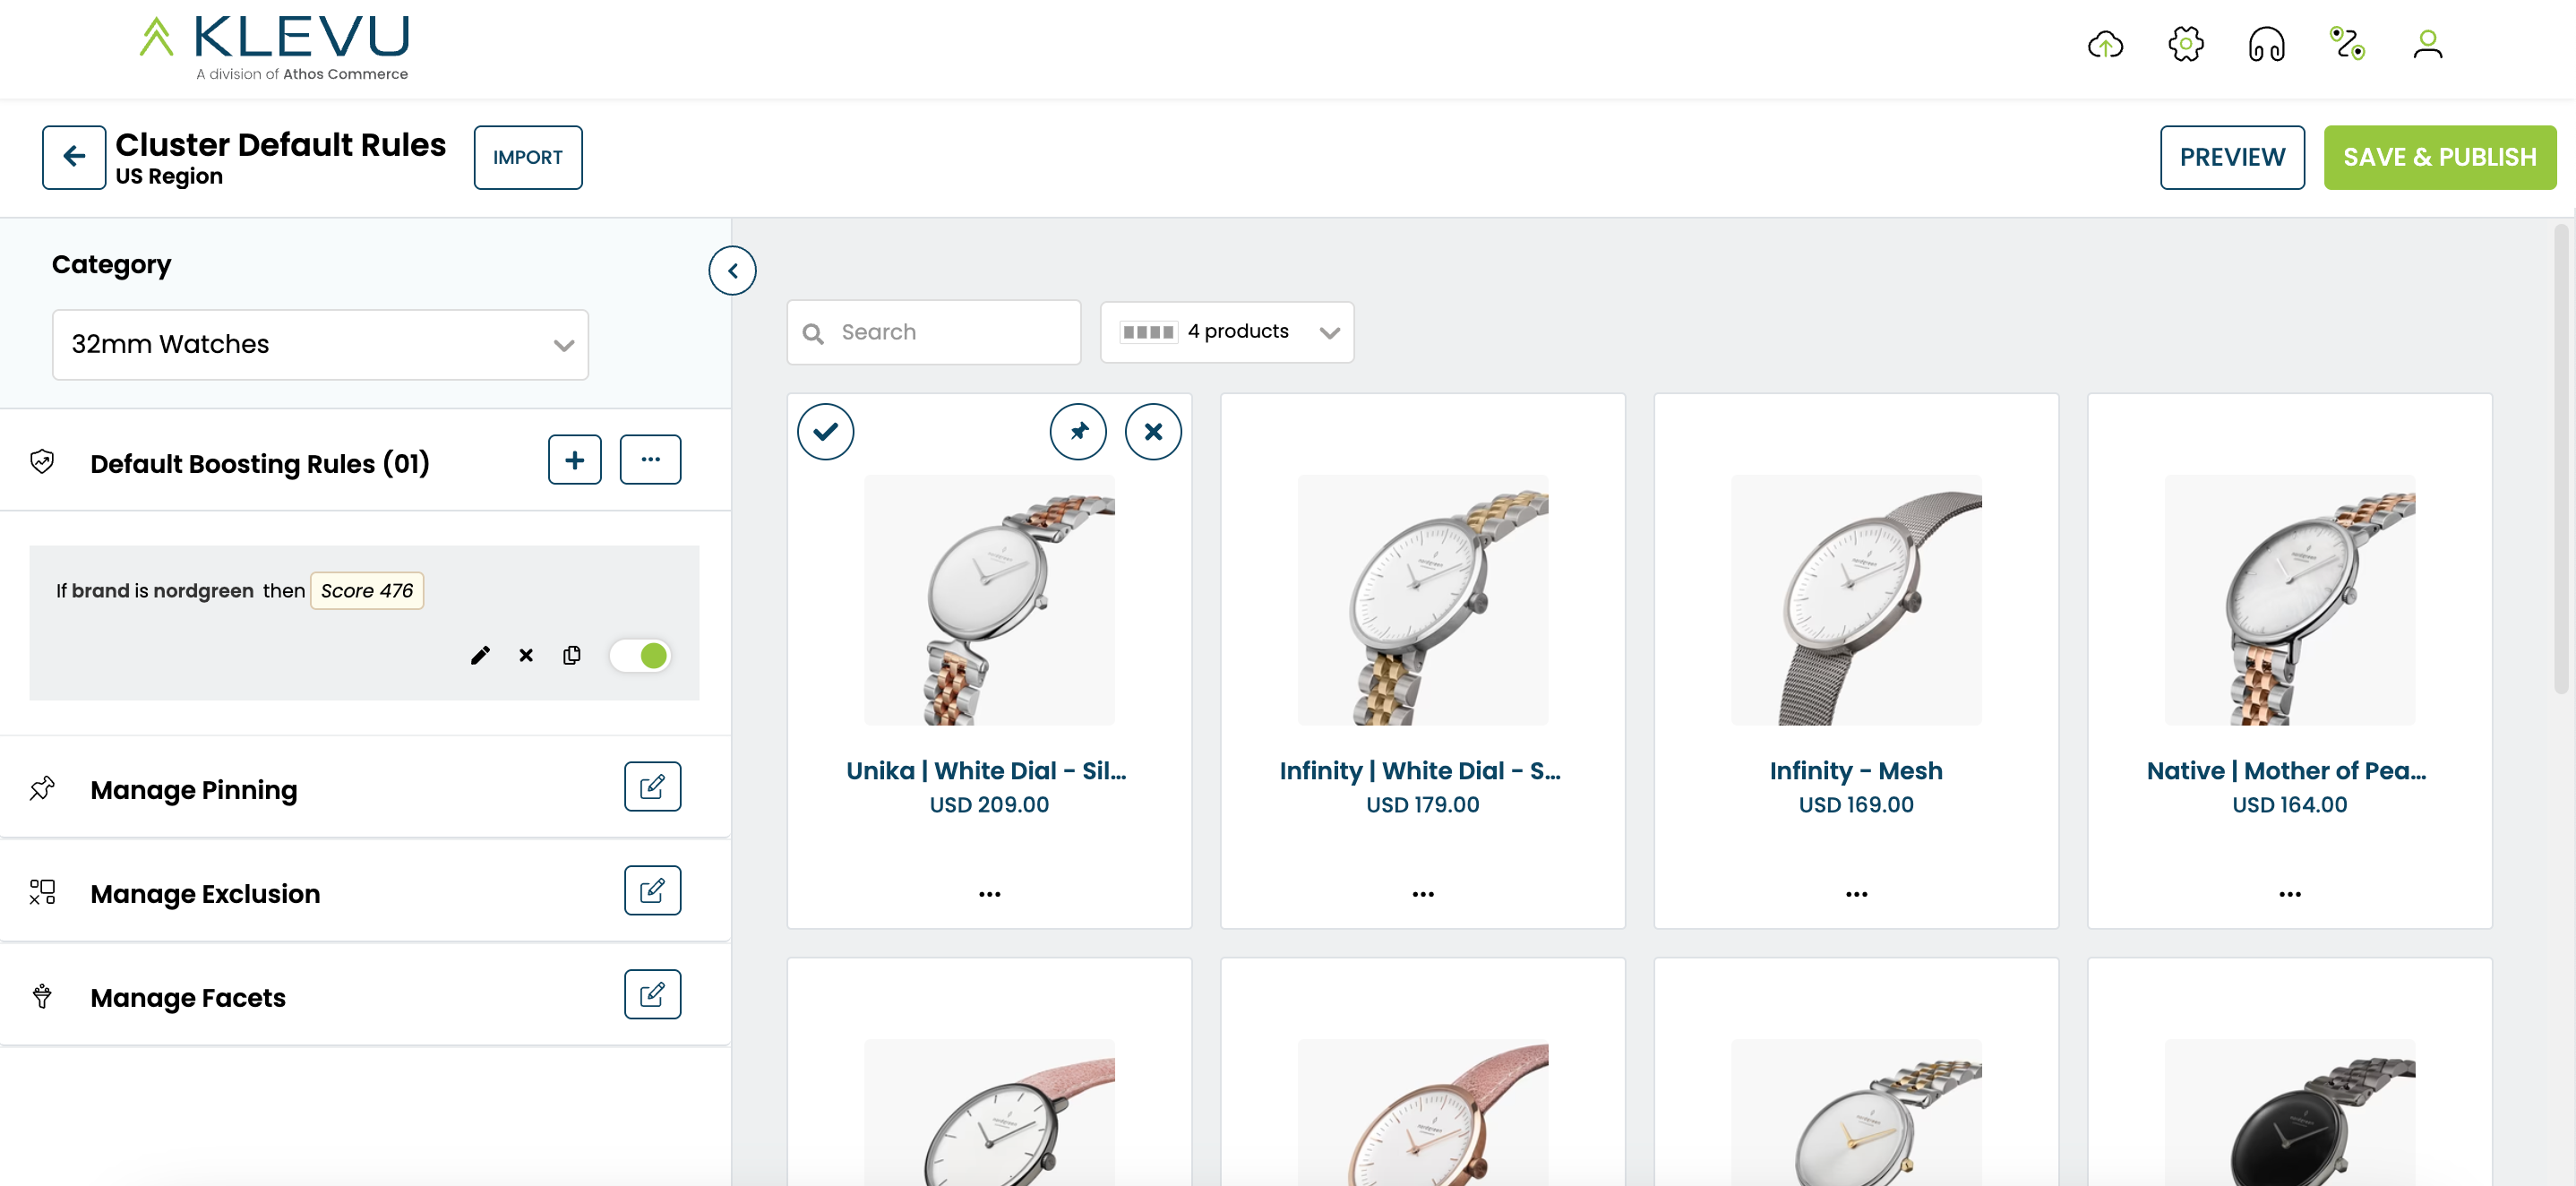
Task: Open the 4 products per row dropdown
Action: [1227, 332]
